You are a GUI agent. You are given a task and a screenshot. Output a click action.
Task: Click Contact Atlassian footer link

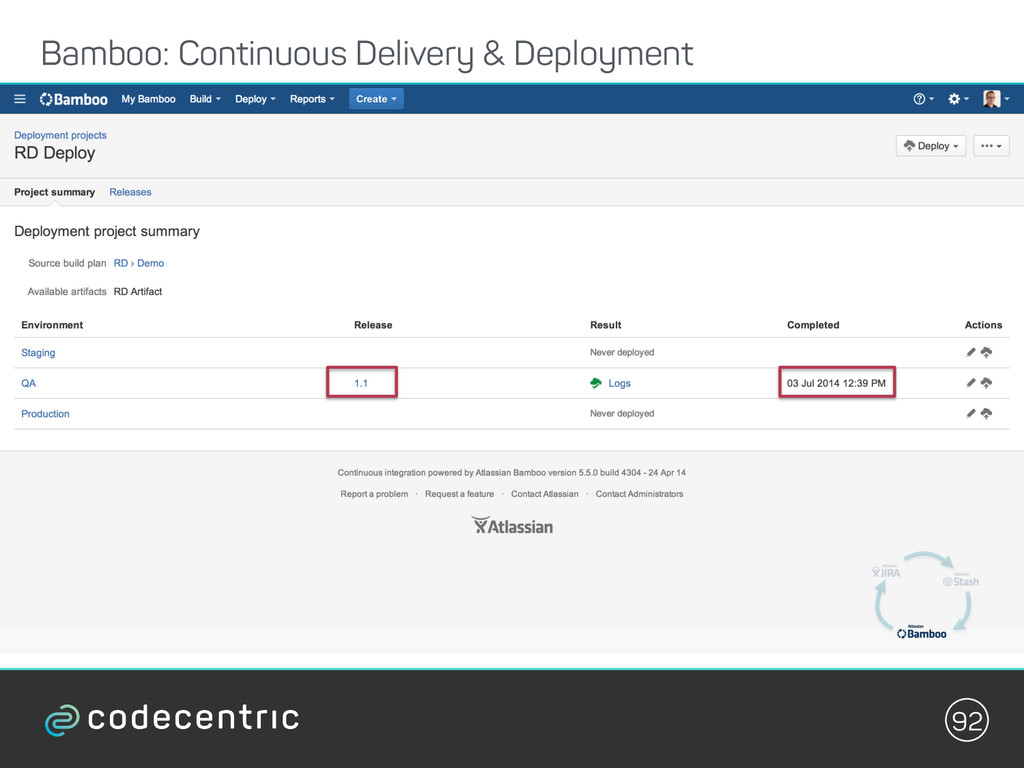click(545, 494)
